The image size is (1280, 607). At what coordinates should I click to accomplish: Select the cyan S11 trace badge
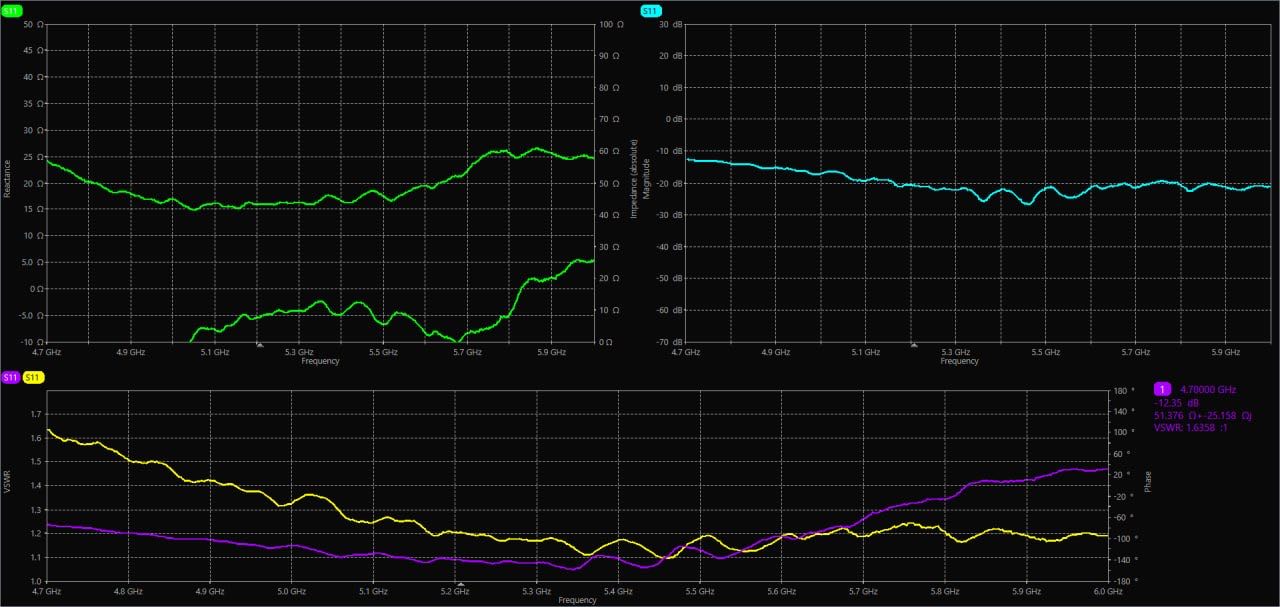point(650,10)
